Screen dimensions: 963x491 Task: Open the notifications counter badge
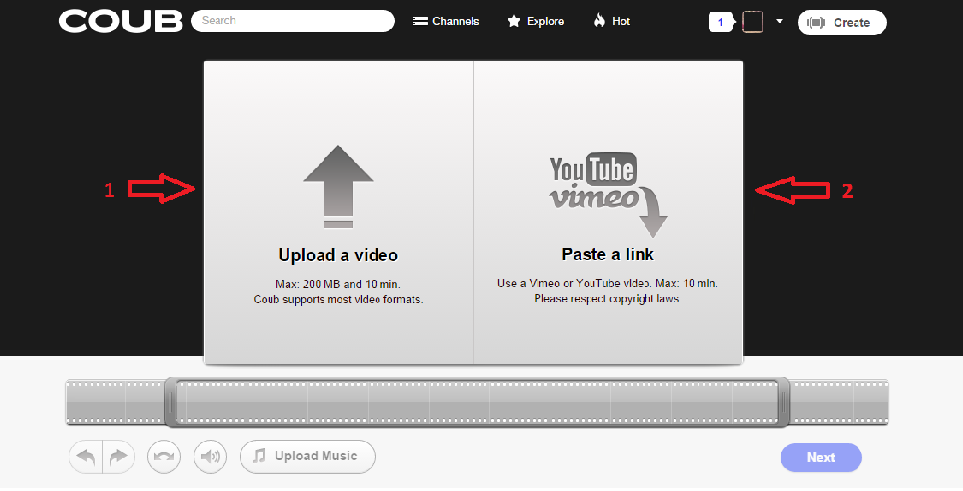(x=721, y=22)
